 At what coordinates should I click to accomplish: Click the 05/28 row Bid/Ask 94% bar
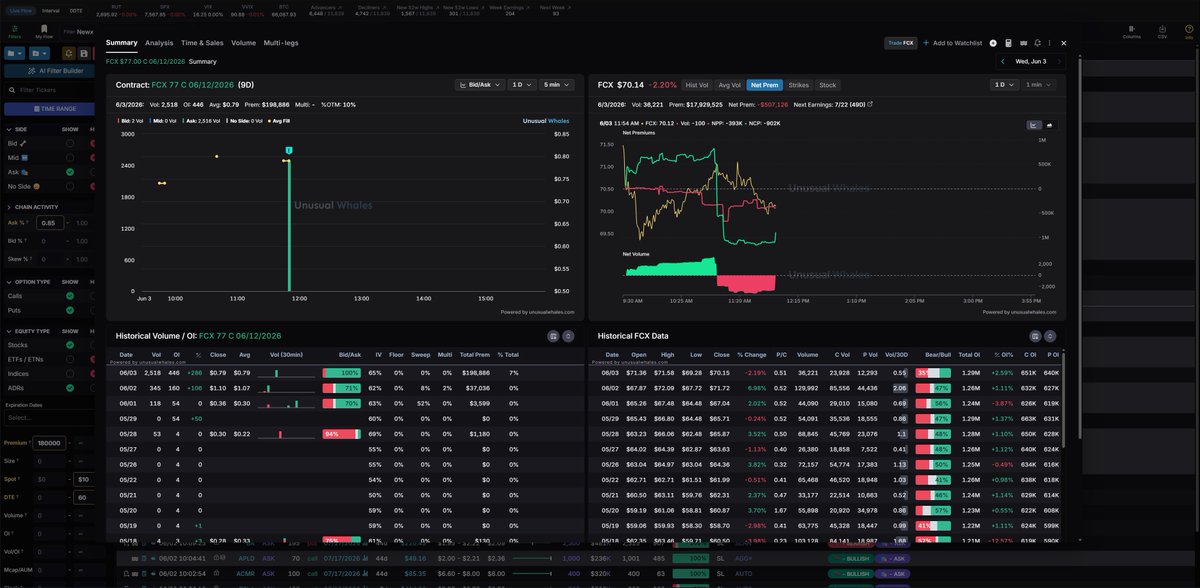click(x=341, y=434)
